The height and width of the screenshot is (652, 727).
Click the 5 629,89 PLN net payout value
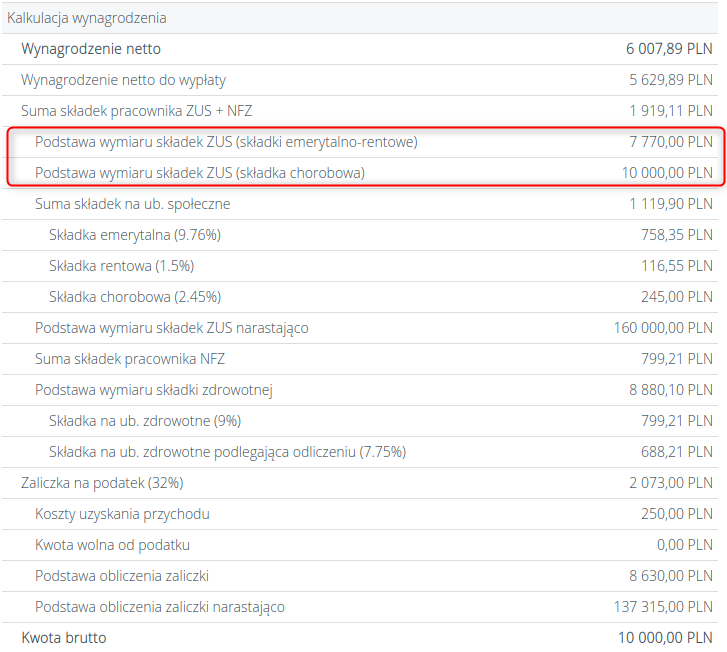(x=670, y=80)
